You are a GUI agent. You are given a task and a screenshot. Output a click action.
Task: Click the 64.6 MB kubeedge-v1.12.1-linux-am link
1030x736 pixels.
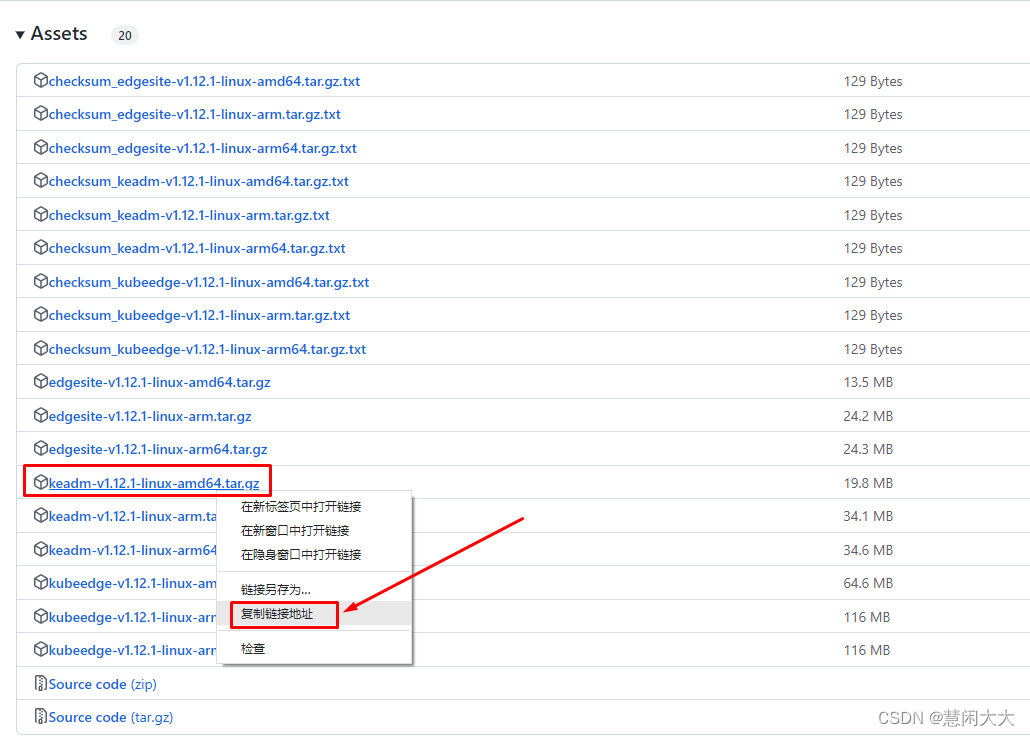pos(133,583)
